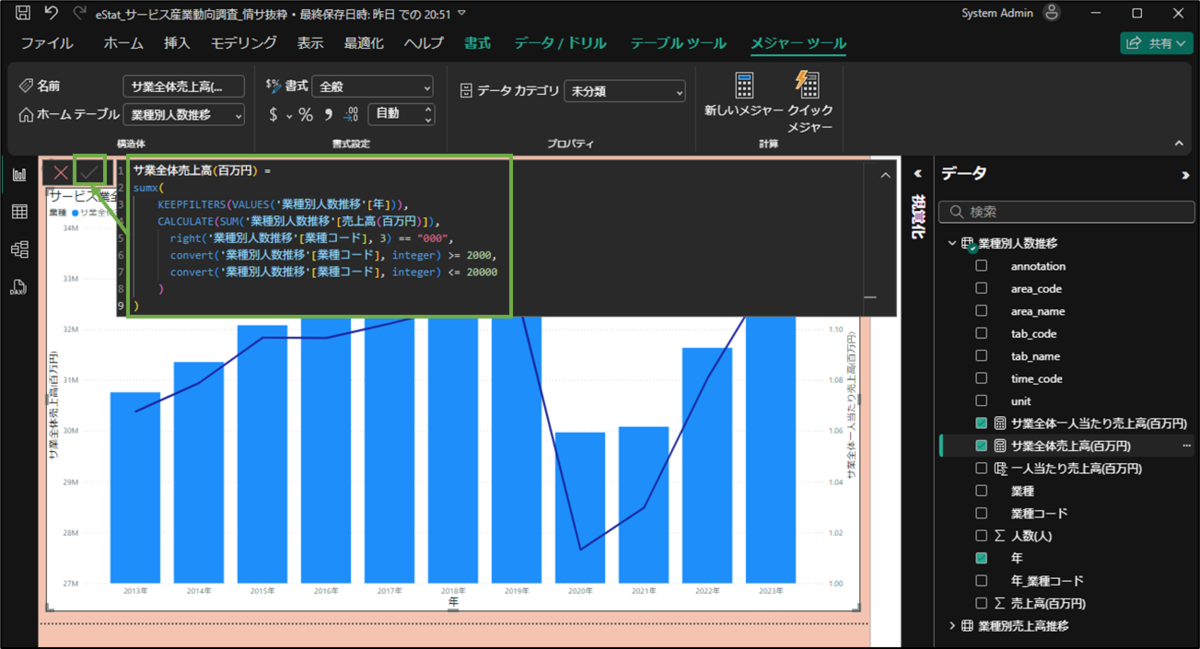The height and width of the screenshot is (649, 1200).
Task: Switch to the ヘルプ ribbon tab
Action: coord(424,43)
